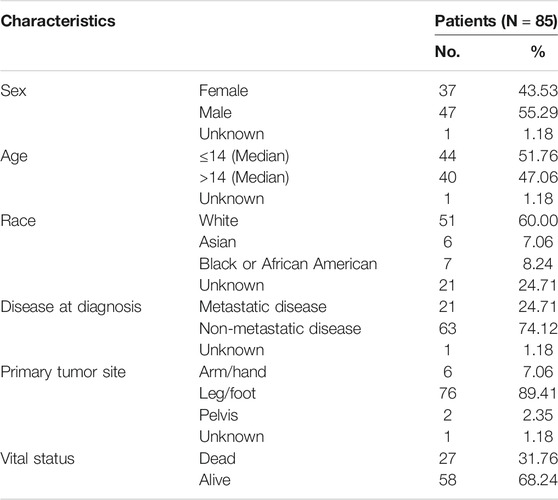Viewport: 558px width, 500px height.
Task: Click the ≤14 (Median) age entry
Action: tap(244, 156)
